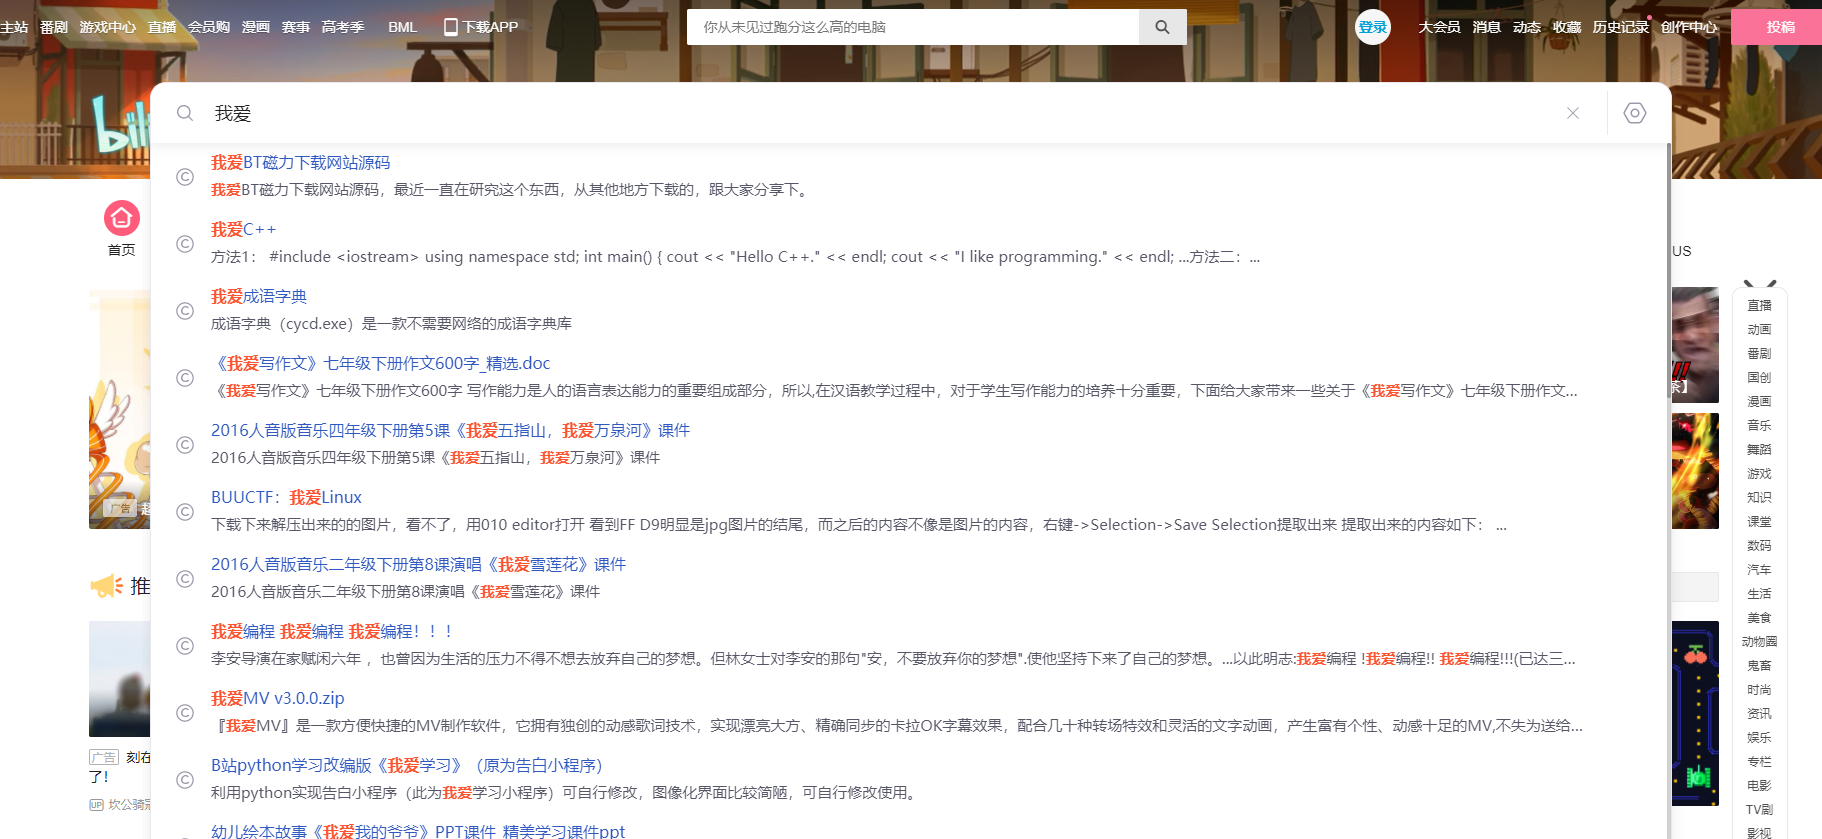The image size is (1822, 839).
Task: Open 高考季 in top navigation
Action: (343, 27)
